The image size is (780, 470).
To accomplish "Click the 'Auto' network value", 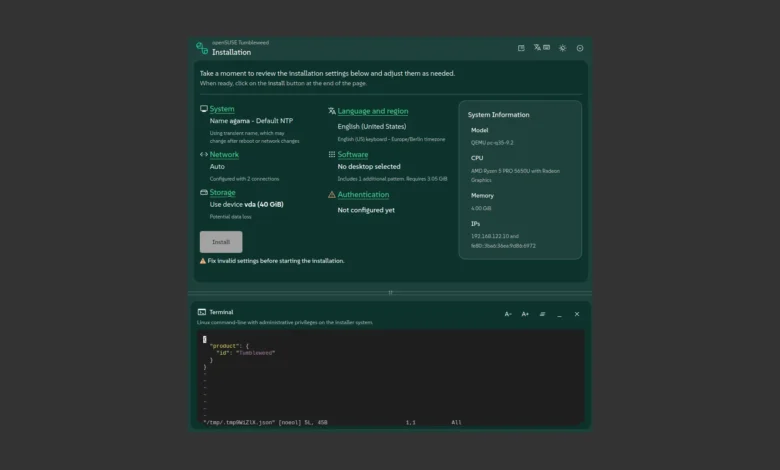I will click(217, 167).
